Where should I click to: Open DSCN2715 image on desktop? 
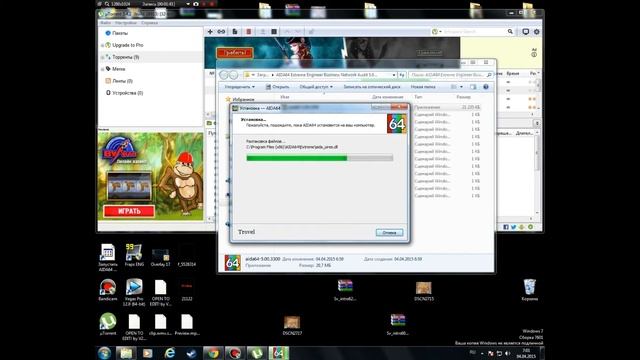coord(424,291)
